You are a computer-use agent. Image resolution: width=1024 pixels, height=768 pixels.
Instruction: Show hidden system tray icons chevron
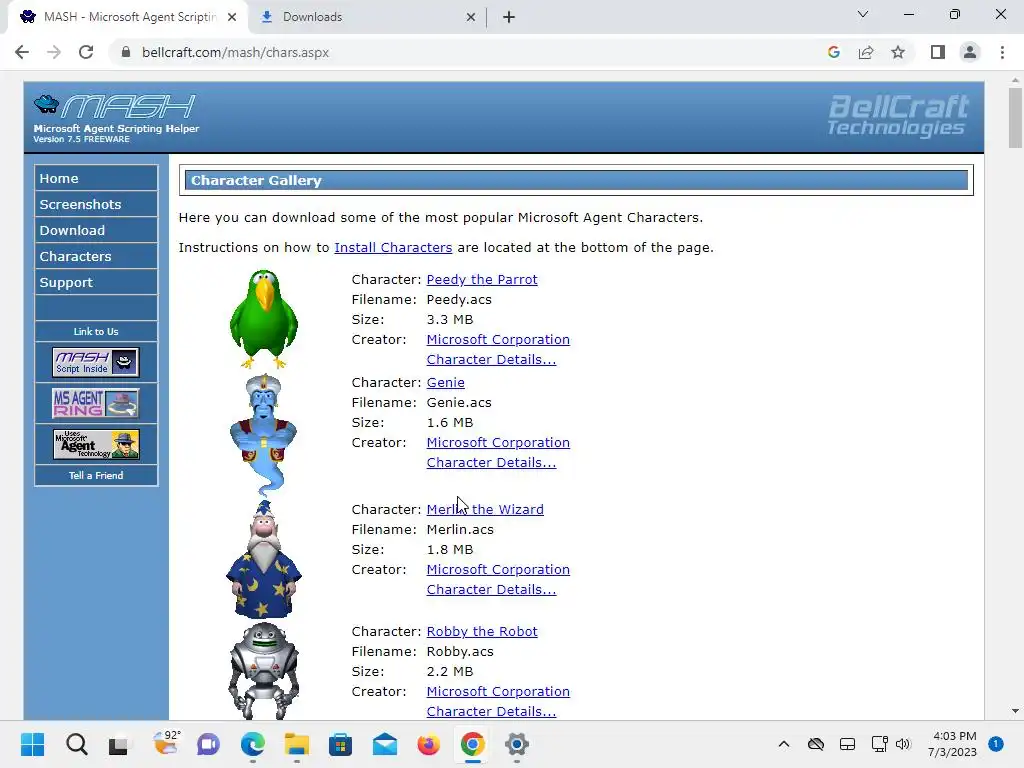tap(784, 744)
